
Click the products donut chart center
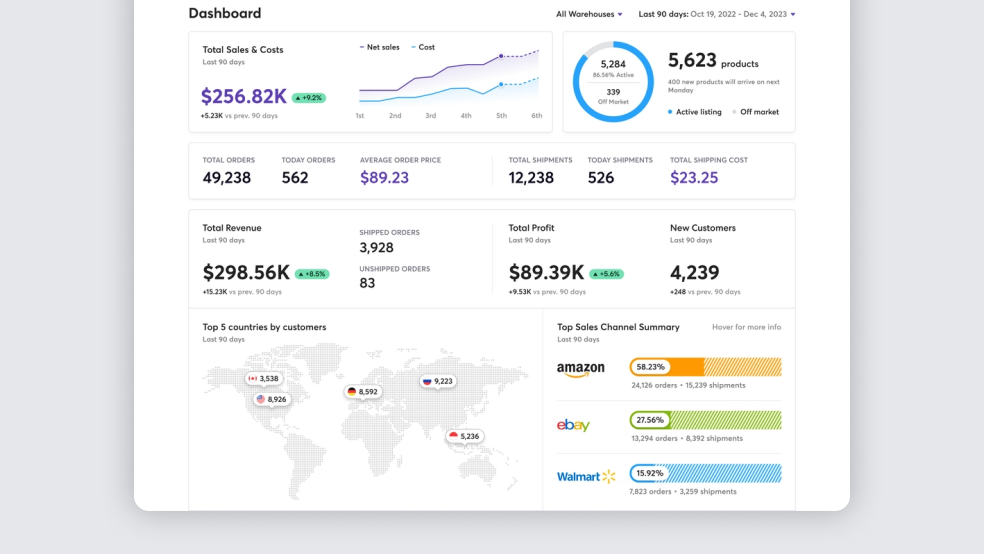(613, 82)
